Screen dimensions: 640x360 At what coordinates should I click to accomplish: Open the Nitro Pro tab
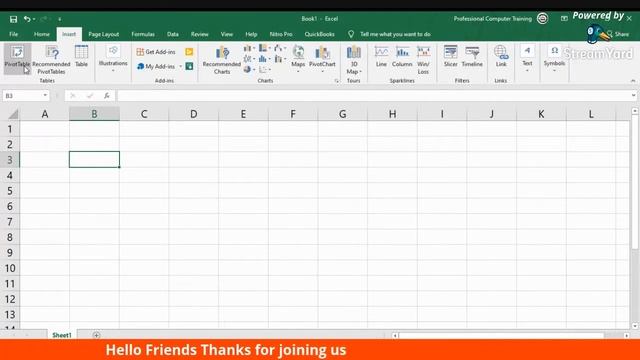tap(281, 34)
